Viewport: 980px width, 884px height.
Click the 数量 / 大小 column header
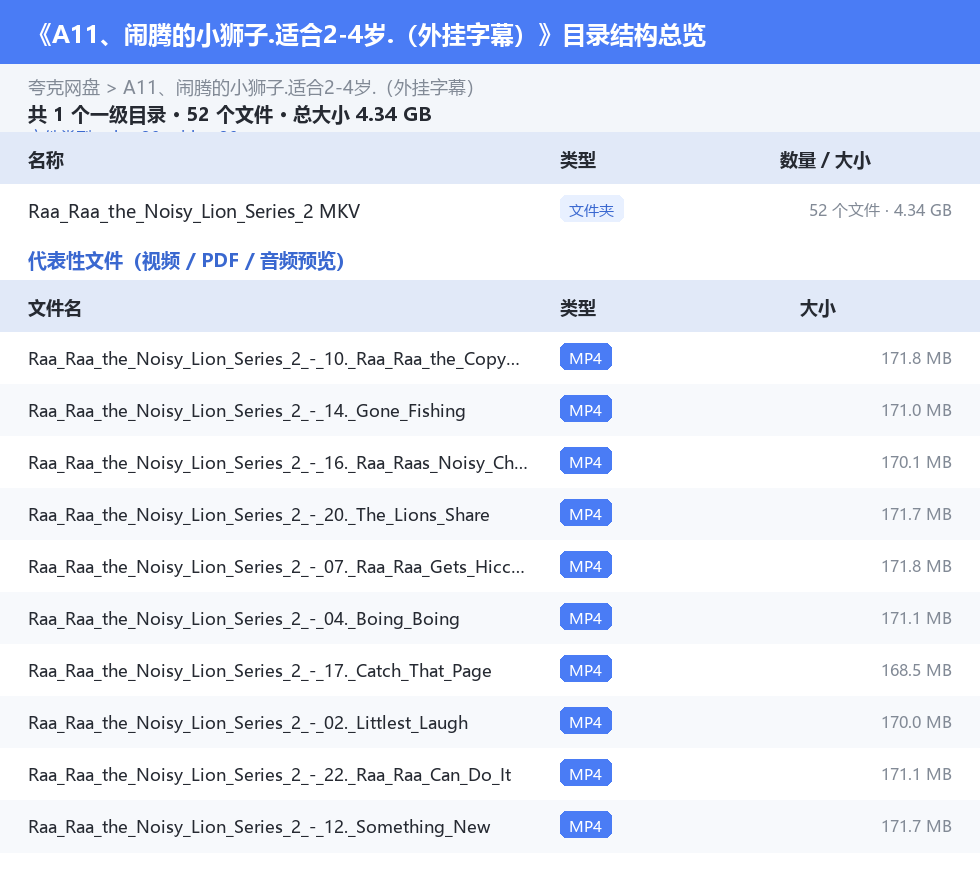tap(824, 160)
